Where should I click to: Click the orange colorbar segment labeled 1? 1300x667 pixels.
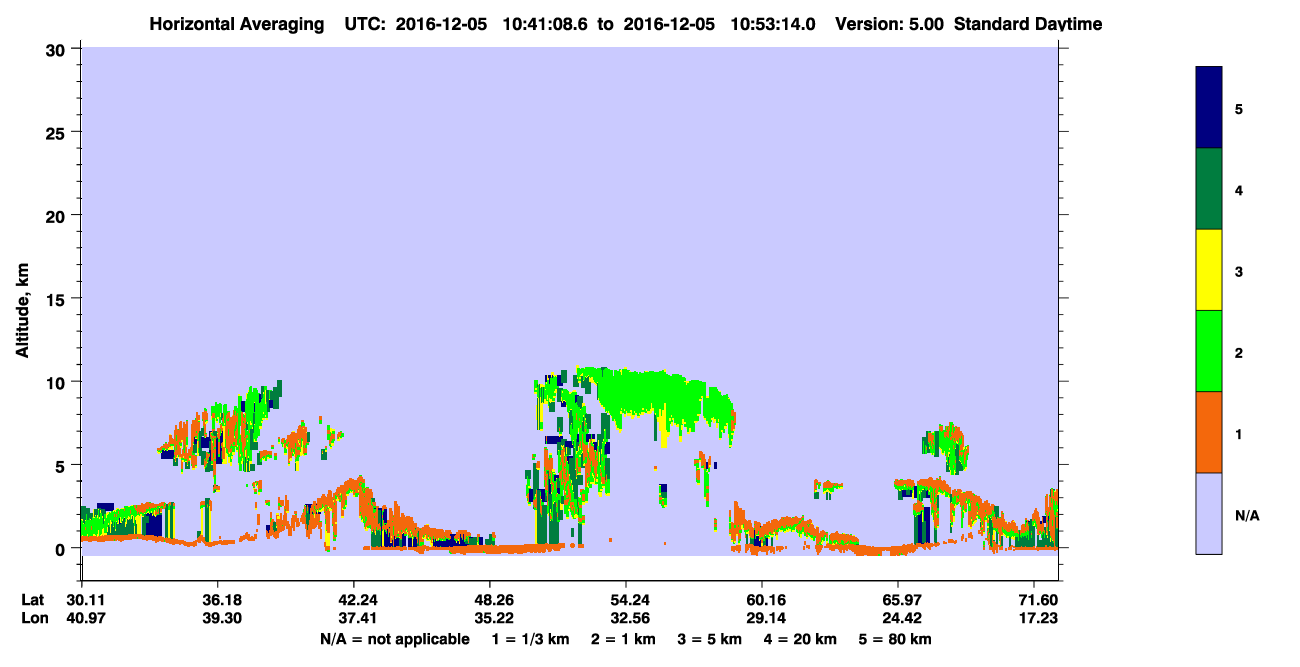tap(1209, 432)
